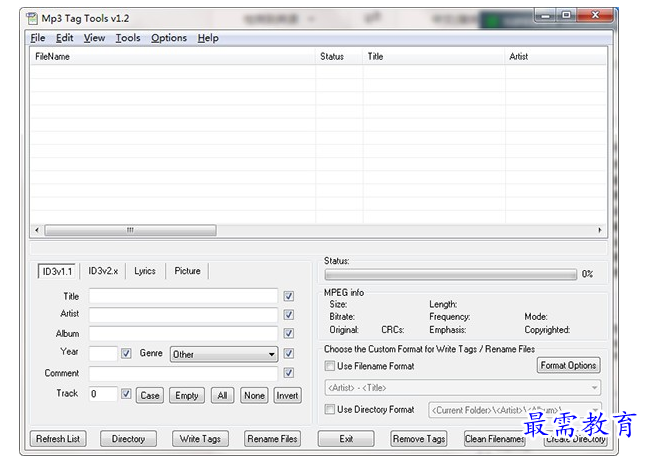
Task: Click the Year input field
Action: coord(103,353)
